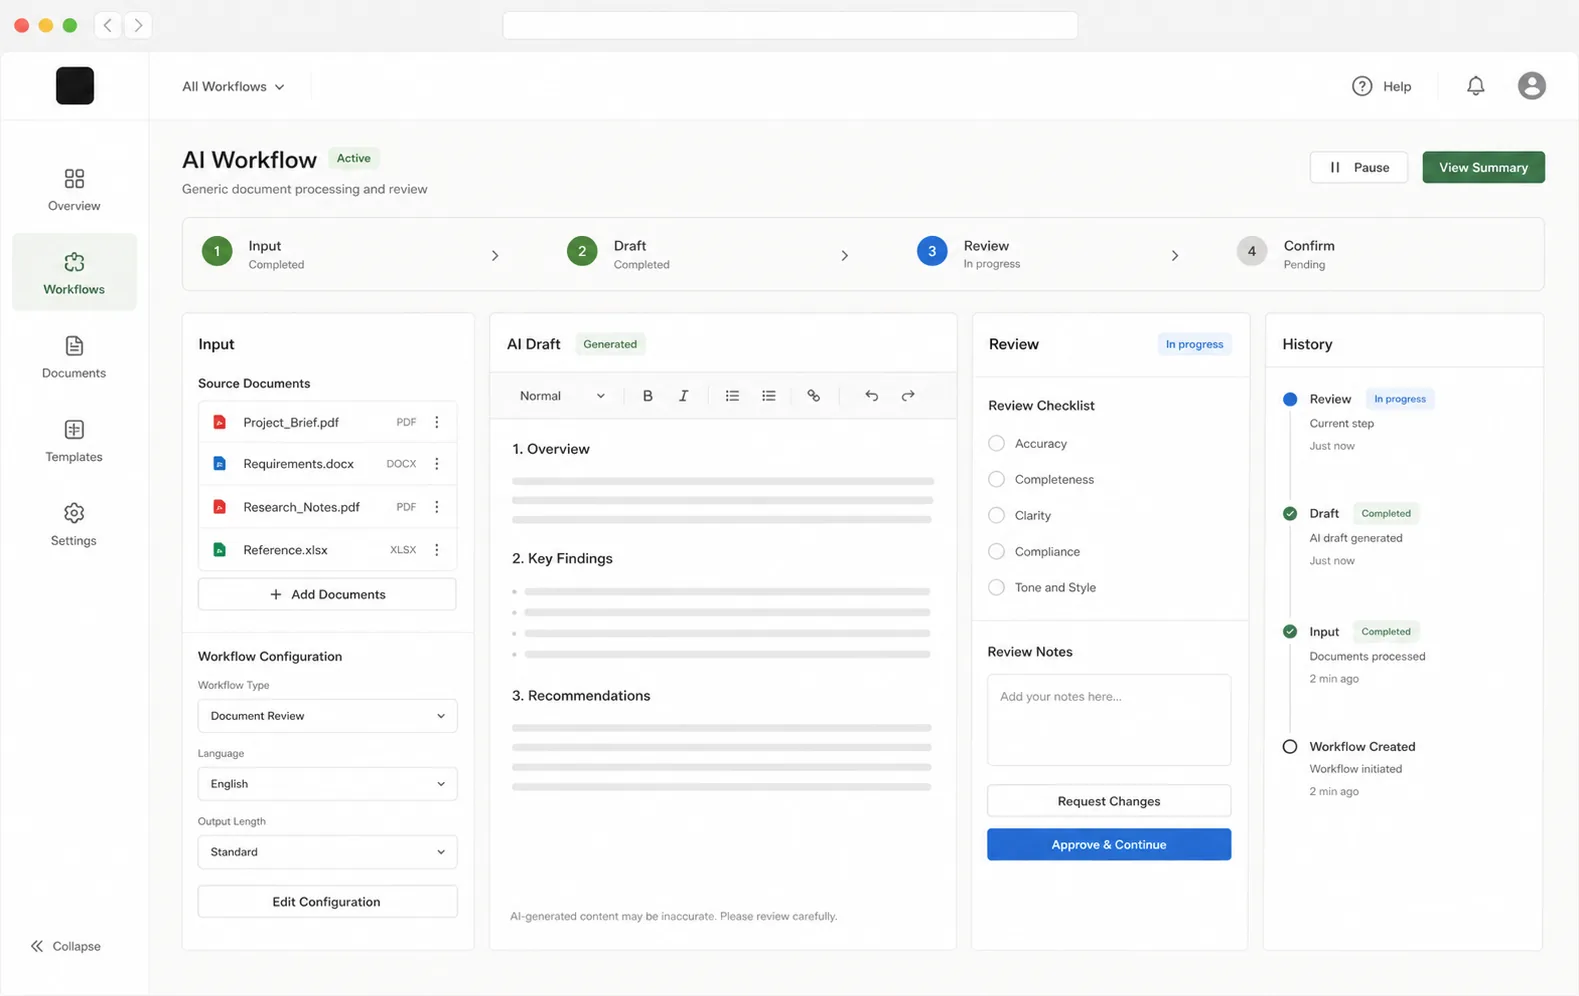This screenshot has height=996, width=1579.
Task: Insert a bulleted list in draft
Action: click(x=732, y=396)
